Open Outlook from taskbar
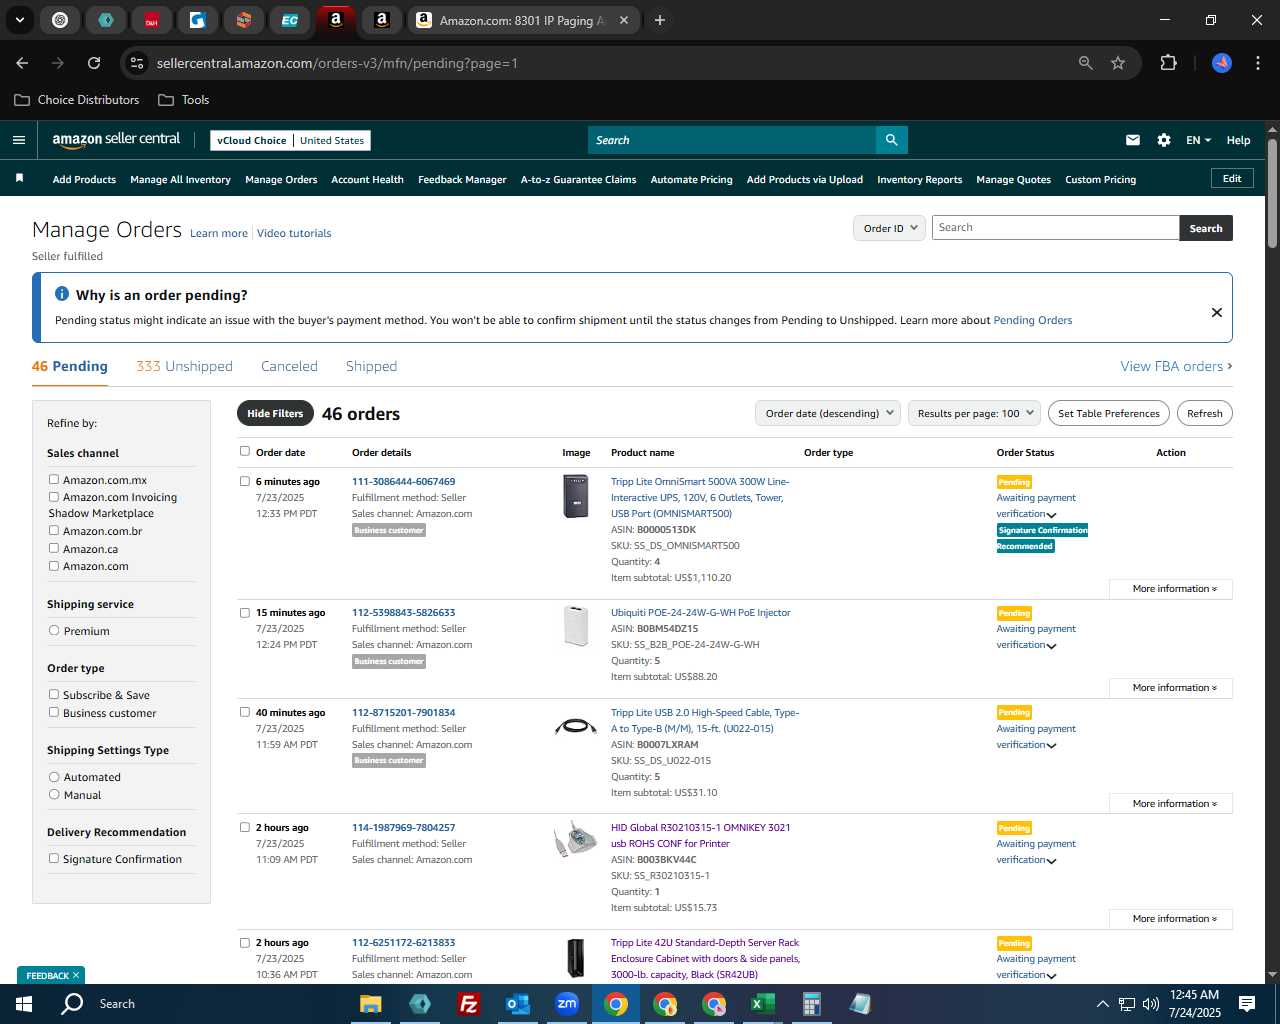Image resolution: width=1280 pixels, height=1024 pixels. point(518,1004)
